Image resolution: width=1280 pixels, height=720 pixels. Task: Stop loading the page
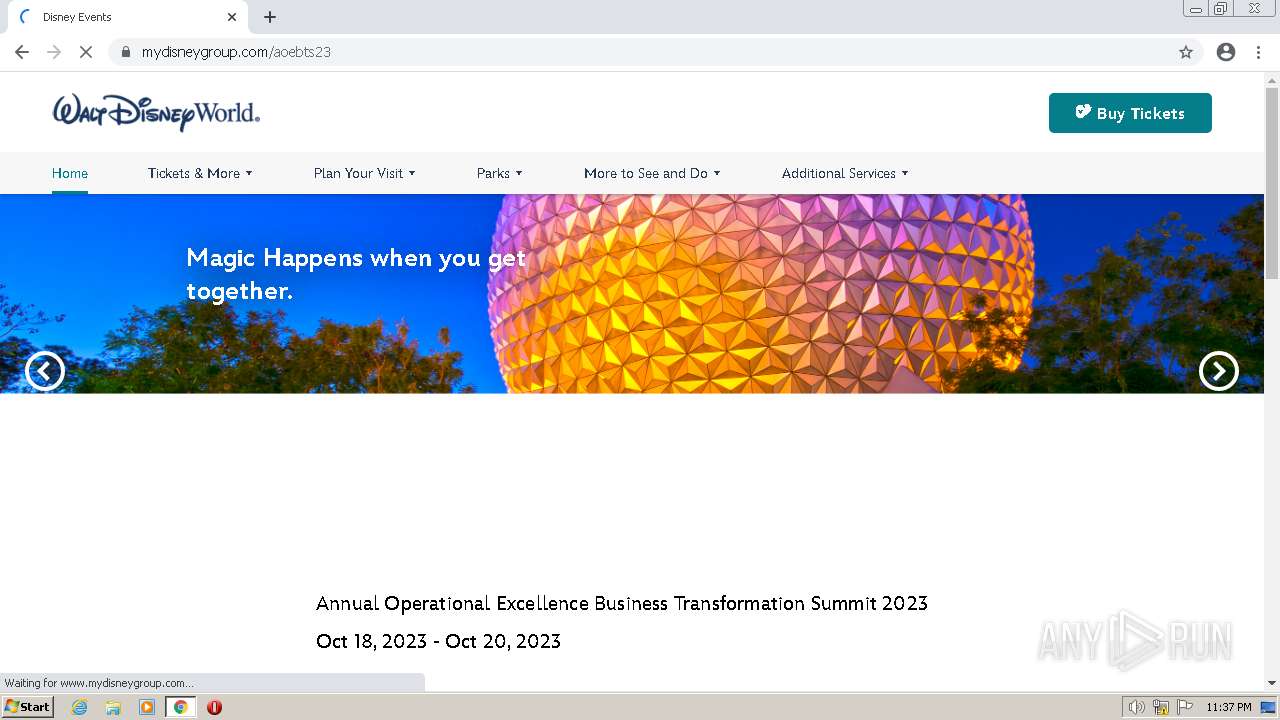86,52
